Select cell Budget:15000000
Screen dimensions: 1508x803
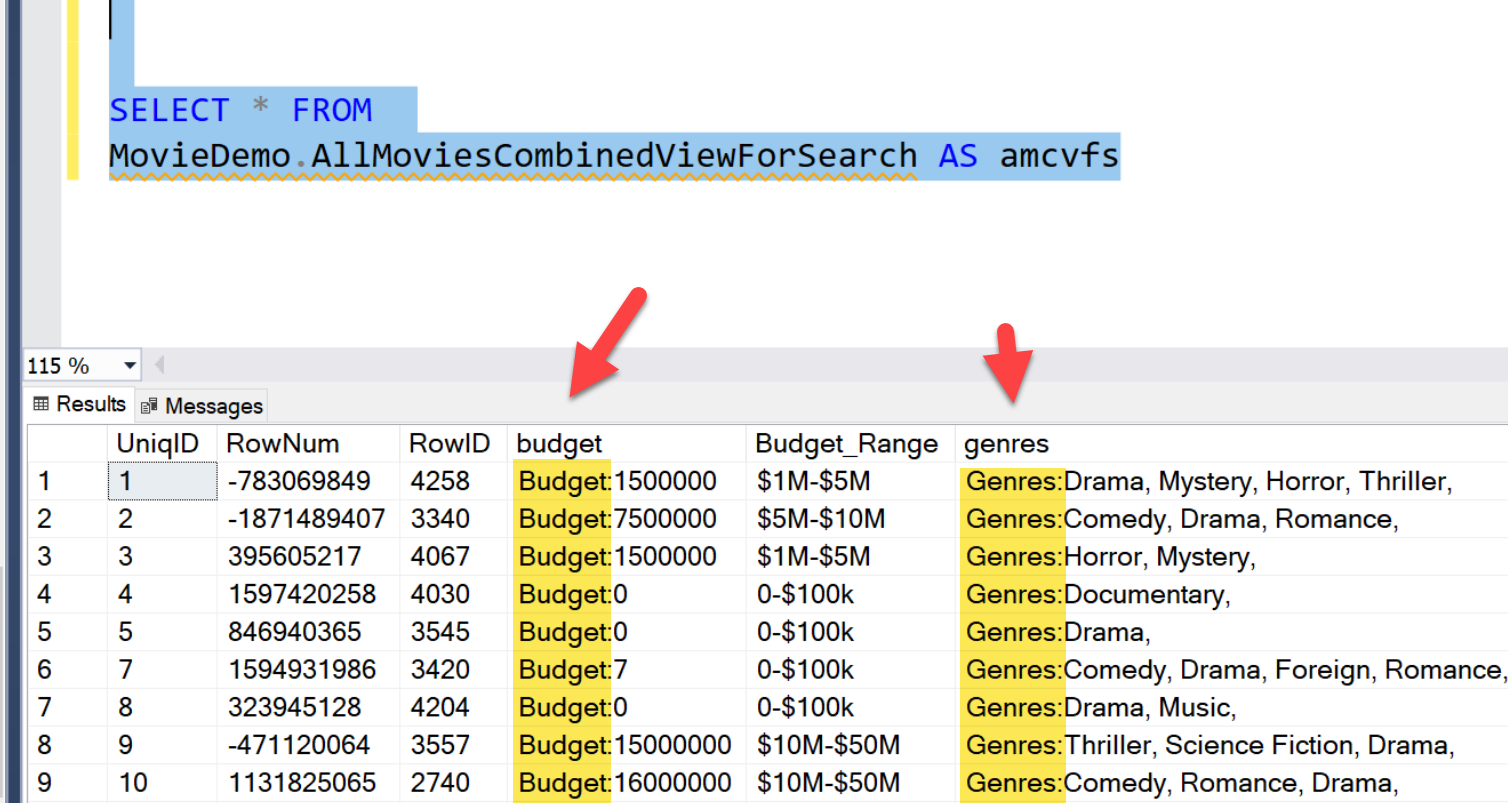coord(627,745)
